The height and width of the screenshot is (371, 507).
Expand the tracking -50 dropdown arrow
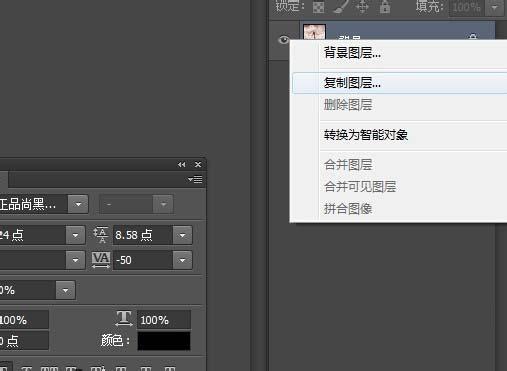pyautogui.click(x=182, y=260)
